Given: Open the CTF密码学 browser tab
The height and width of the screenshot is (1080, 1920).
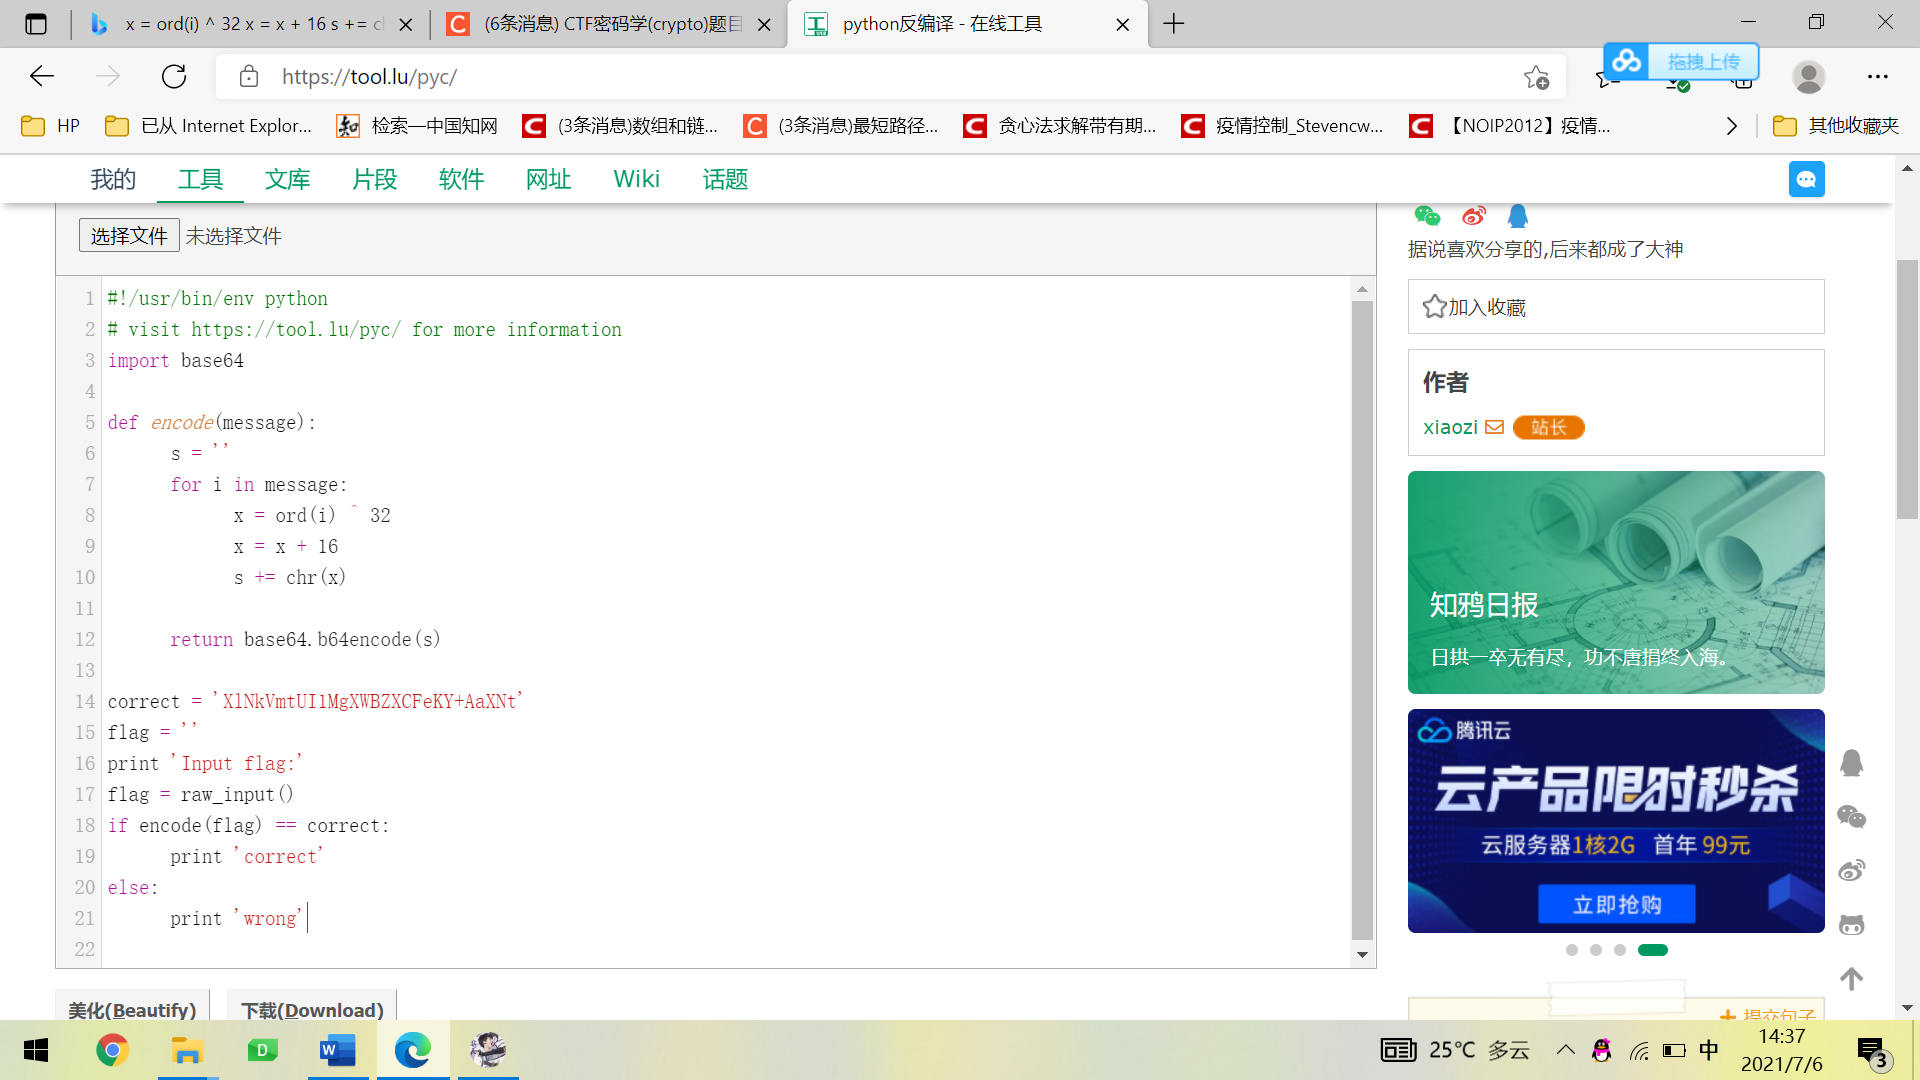Looking at the screenshot, I should point(610,24).
